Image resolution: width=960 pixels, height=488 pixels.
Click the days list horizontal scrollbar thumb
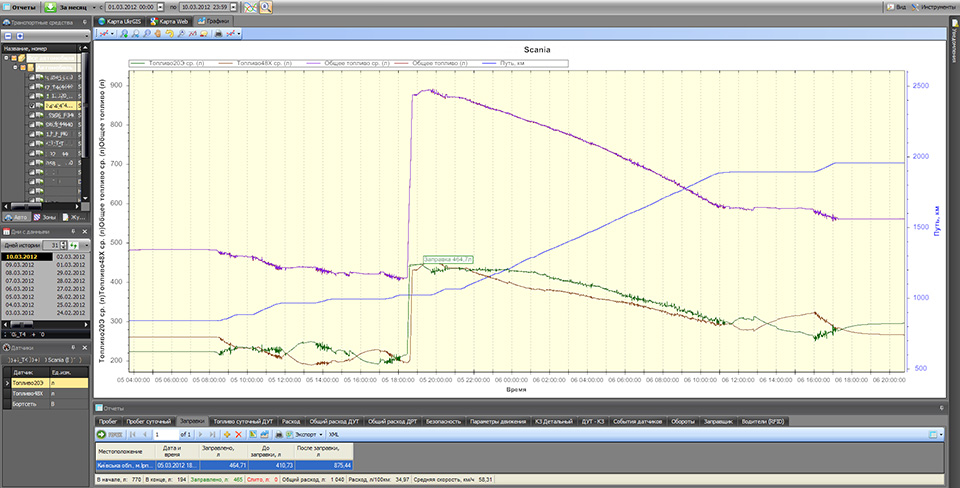[21, 324]
